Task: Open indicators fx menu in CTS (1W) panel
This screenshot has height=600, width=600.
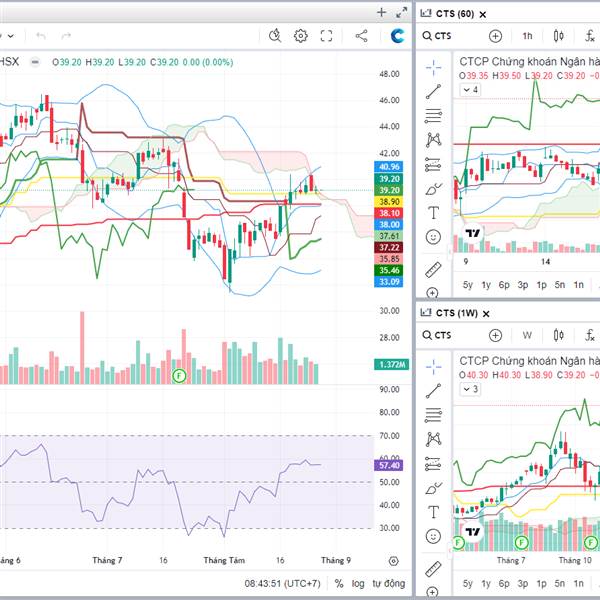Action: point(590,335)
